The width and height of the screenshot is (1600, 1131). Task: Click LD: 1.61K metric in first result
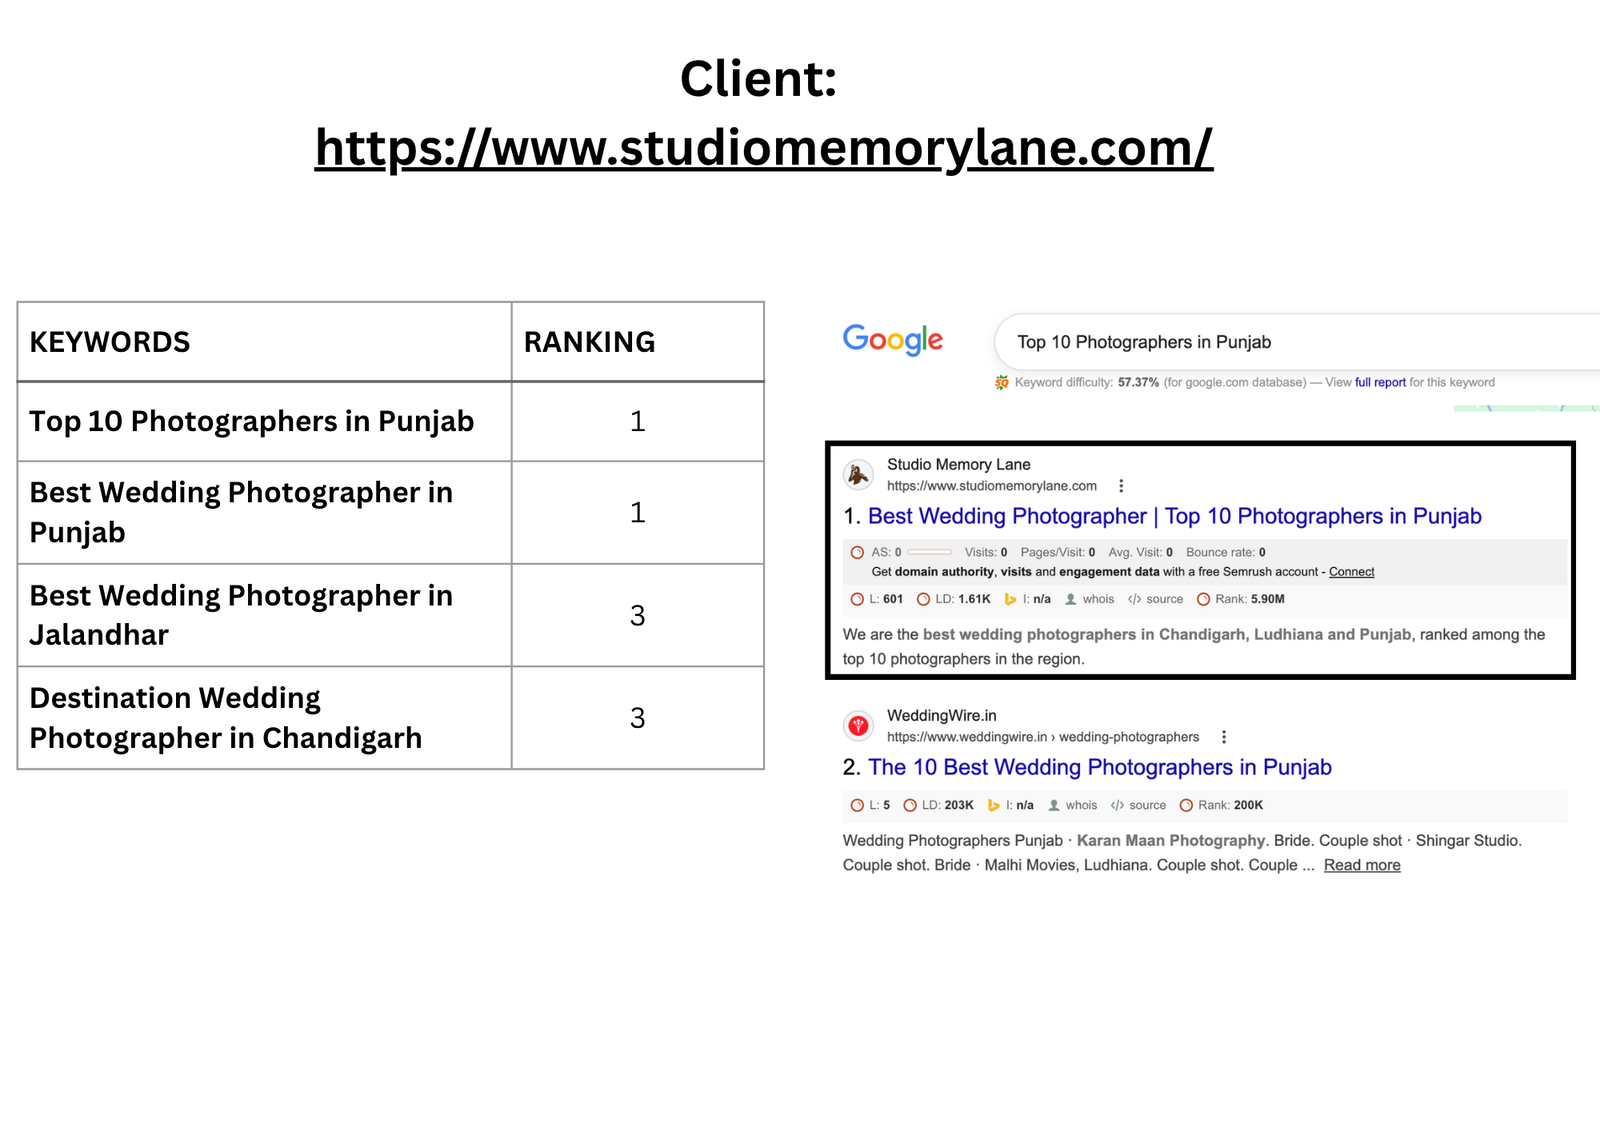tap(953, 599)
